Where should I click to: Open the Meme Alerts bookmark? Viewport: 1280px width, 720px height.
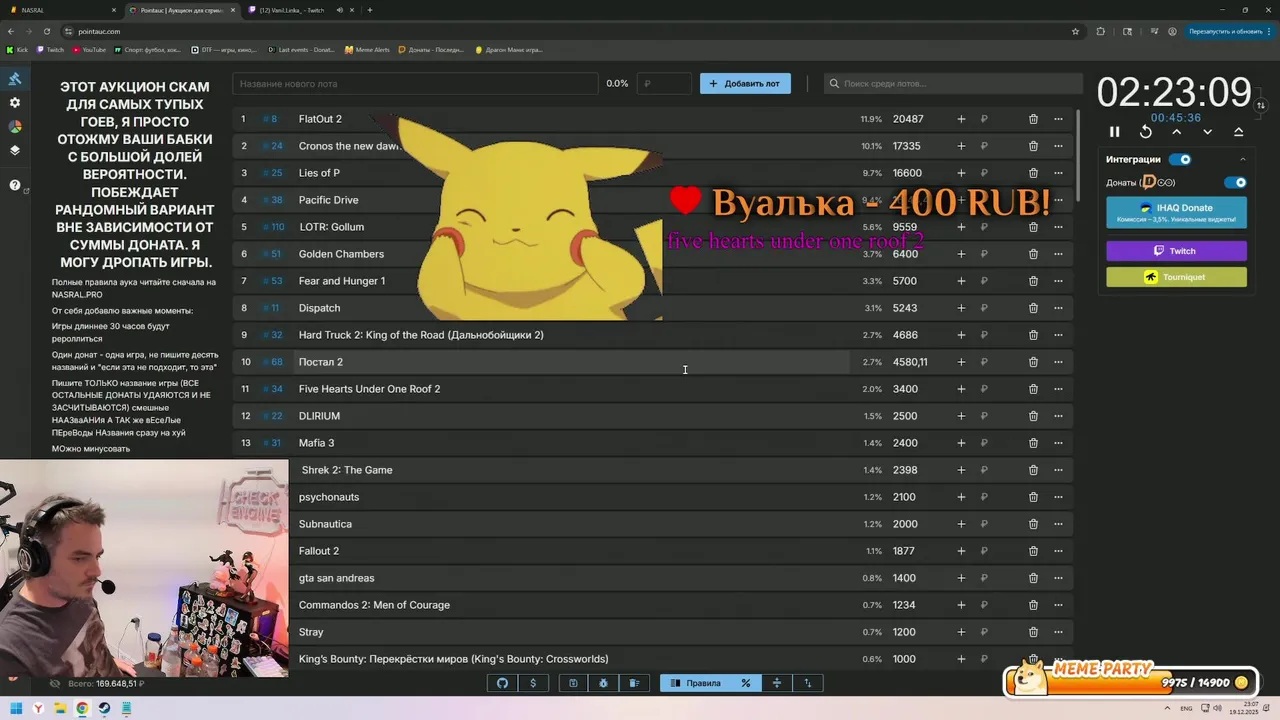366,49
